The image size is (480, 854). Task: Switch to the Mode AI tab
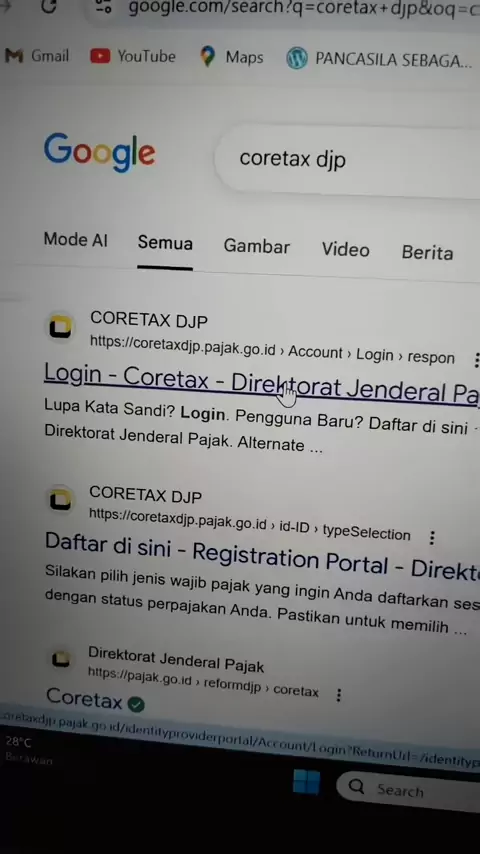point(76,240)
